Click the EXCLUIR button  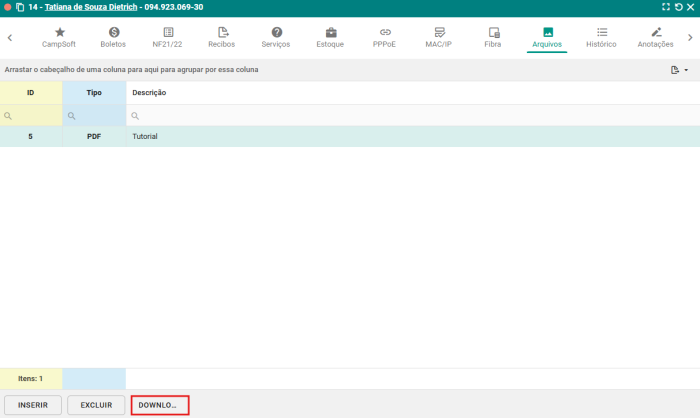pyautogui.click(x=96, y=405)
